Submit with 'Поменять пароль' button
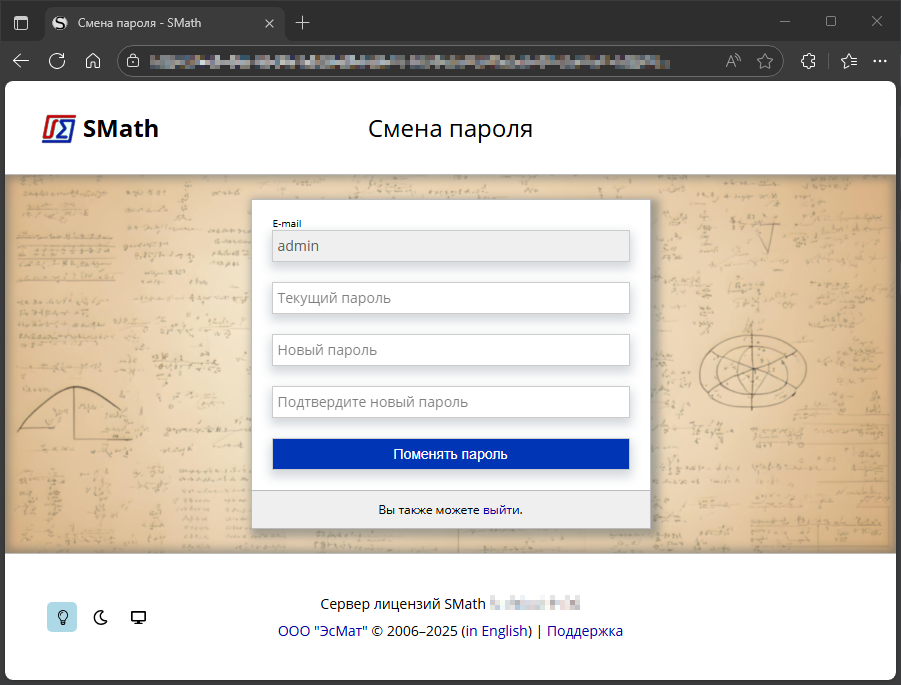The height and width of the screenshot is (685, 901). point(450,454)
